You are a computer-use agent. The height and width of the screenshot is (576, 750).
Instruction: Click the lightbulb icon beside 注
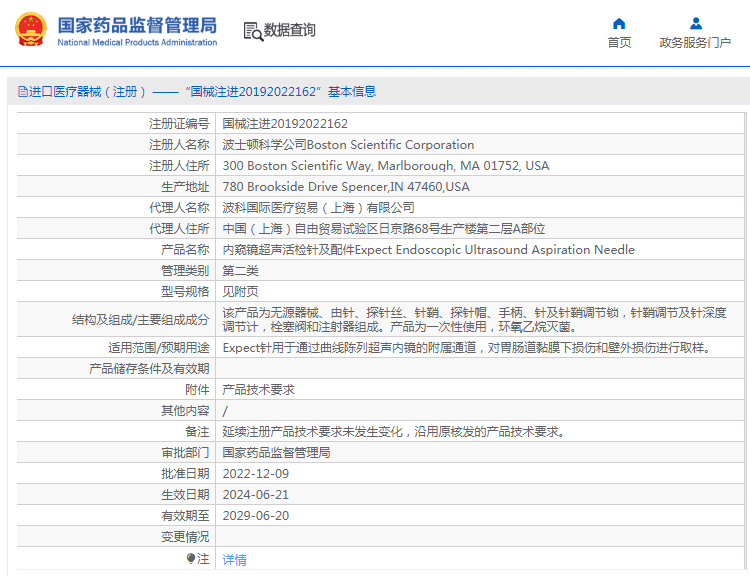click(x=191, y=558)
